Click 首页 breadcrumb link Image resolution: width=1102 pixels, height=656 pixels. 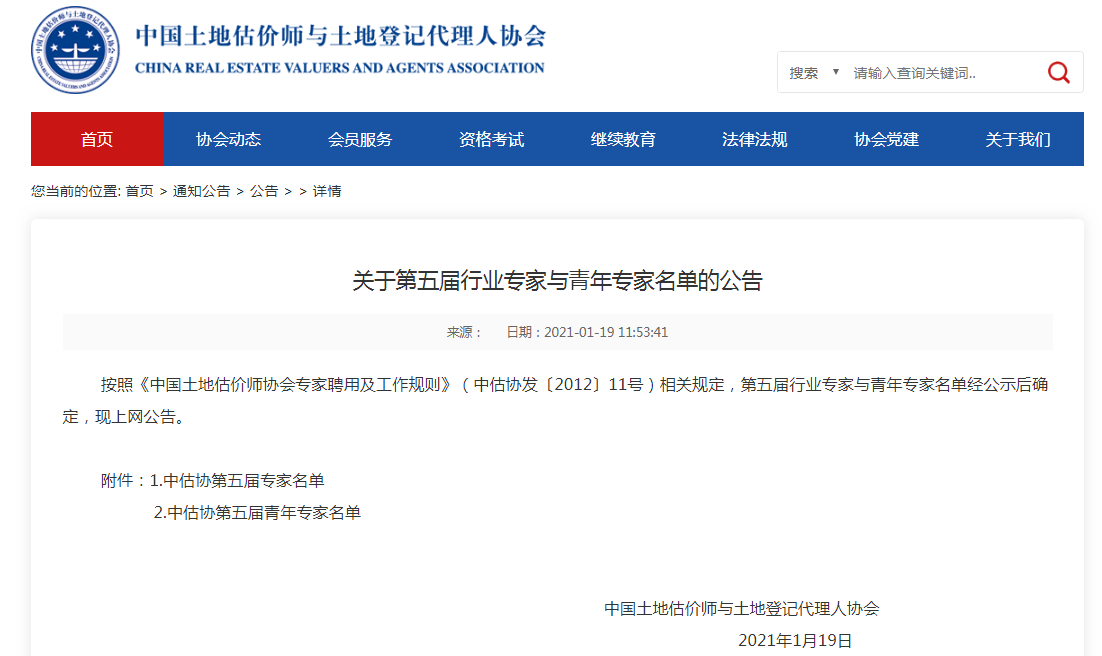[139, 191]
